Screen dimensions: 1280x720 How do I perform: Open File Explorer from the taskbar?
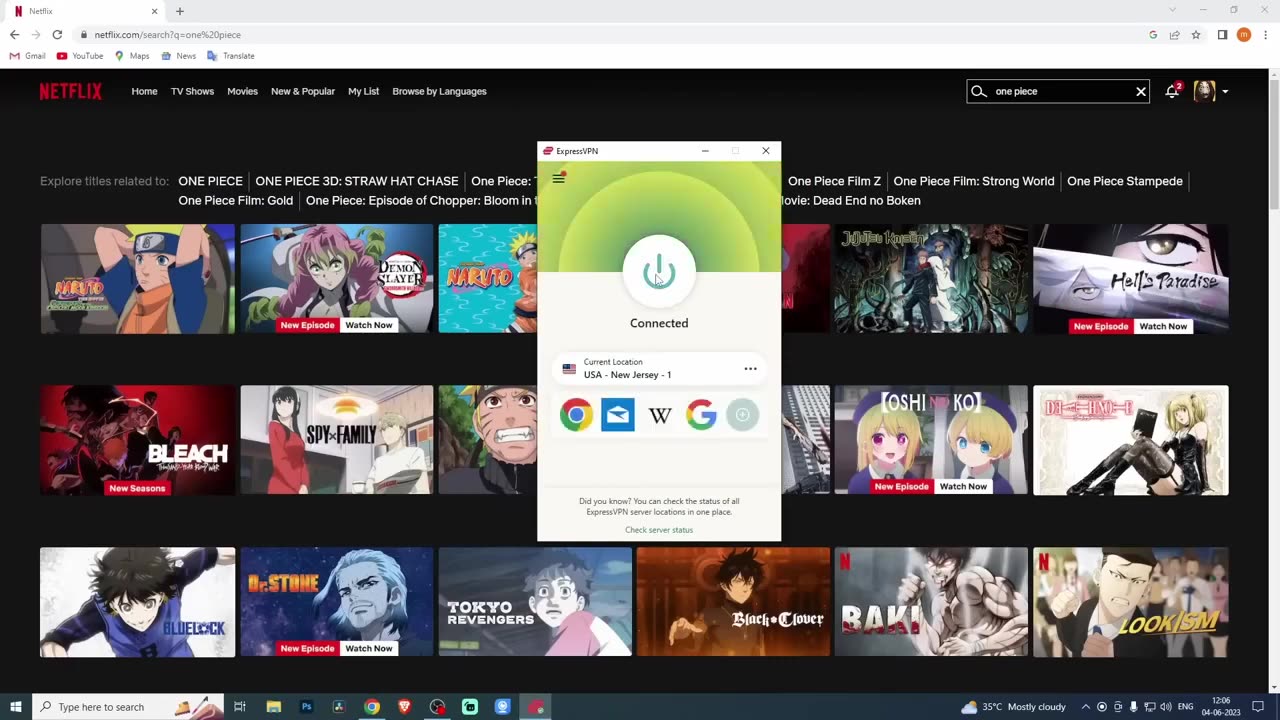(x=273, y=707)
